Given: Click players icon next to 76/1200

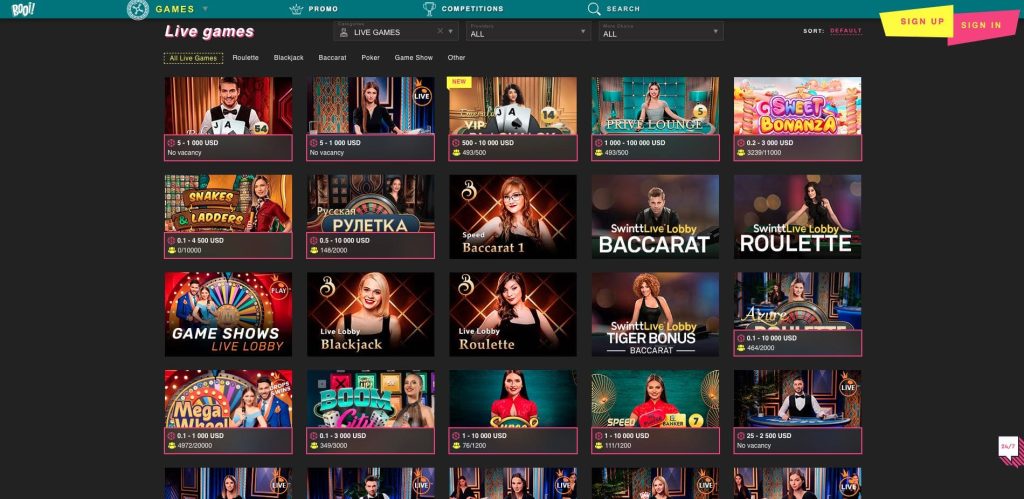Looking at the screenshot, I should click(456, 445).
